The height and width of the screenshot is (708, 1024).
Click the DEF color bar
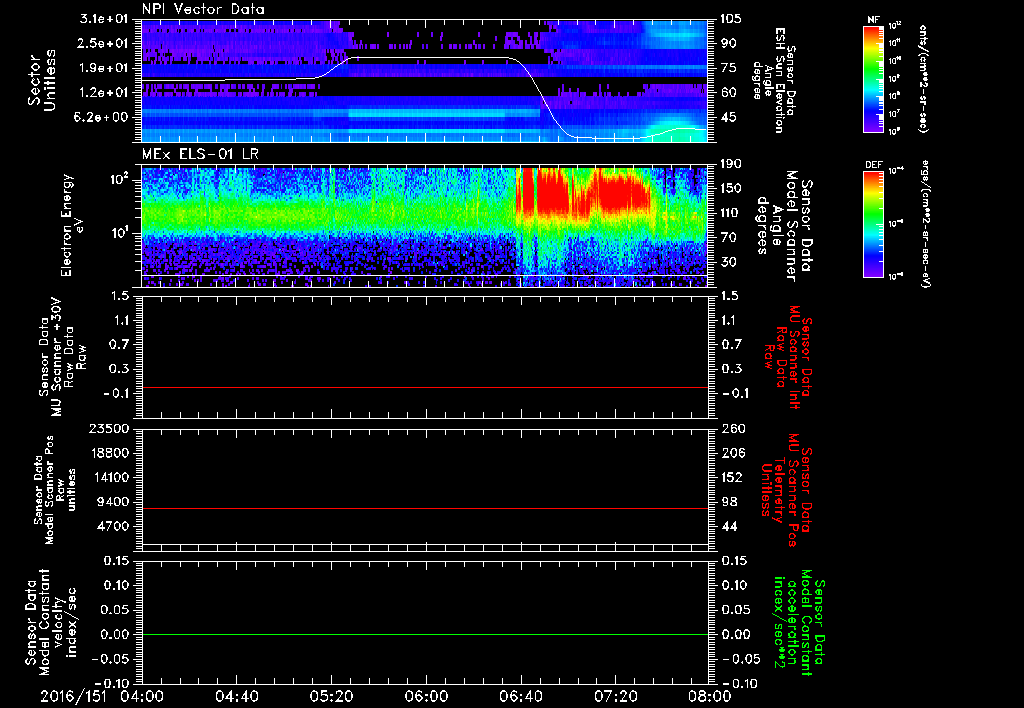point(874,225)
